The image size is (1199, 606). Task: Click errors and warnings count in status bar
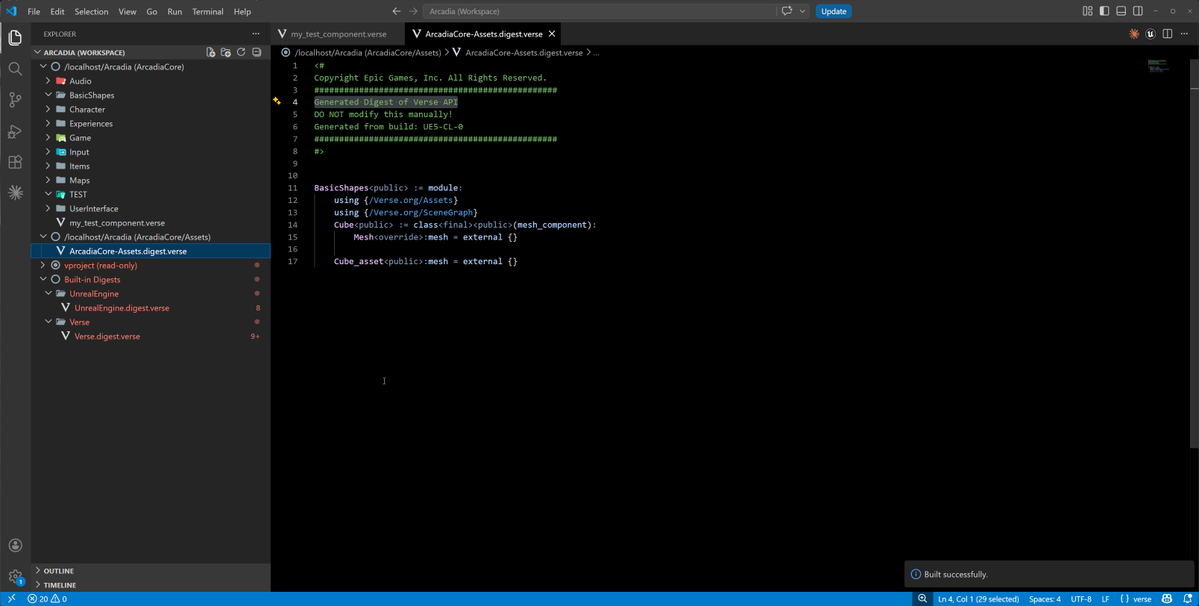click(47, 599)
